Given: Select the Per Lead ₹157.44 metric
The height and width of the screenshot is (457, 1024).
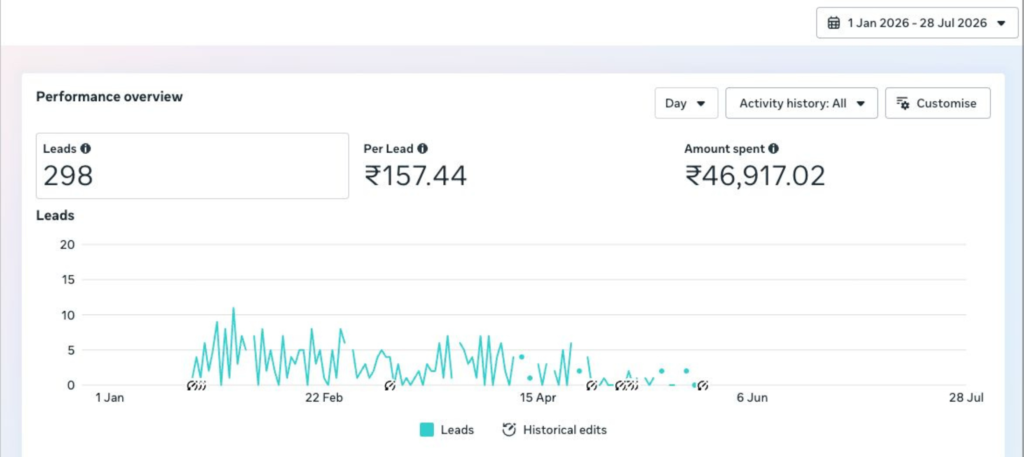Looking at the screenshot, I should tap(415, 166).
